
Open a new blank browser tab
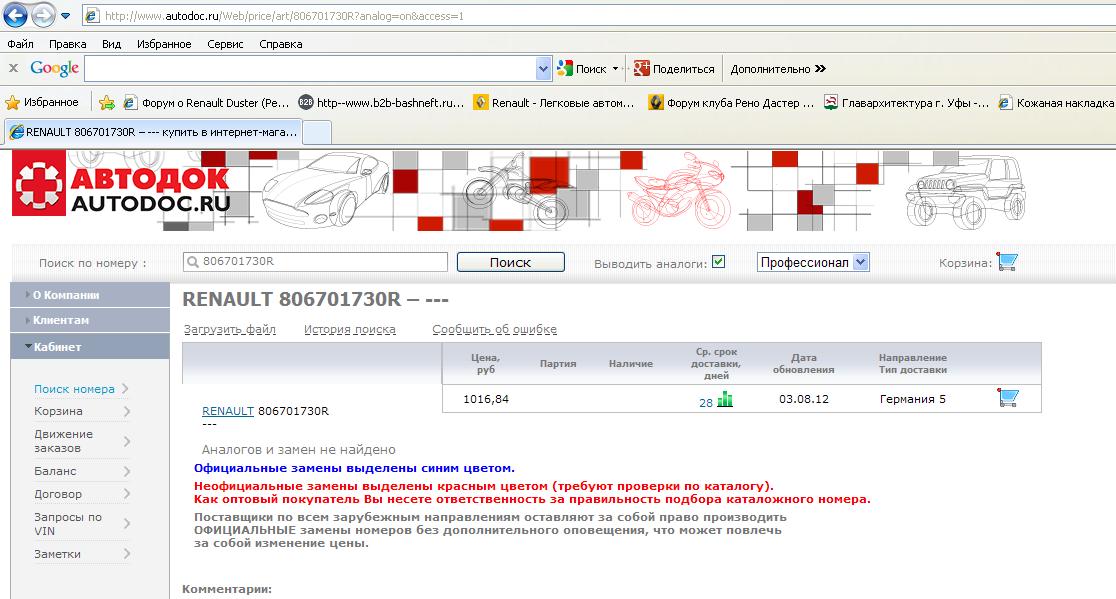click(317, 132)
